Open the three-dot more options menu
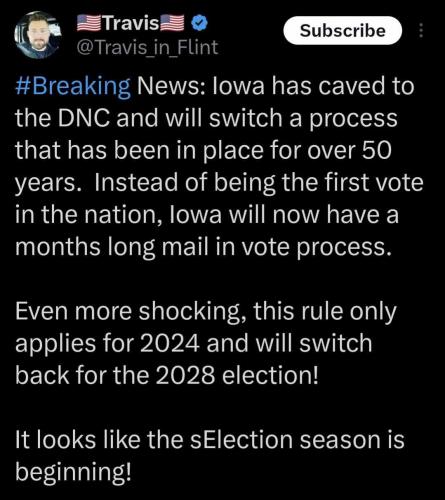This screenshot has width=445, height=500. click(x=421, y=30)
